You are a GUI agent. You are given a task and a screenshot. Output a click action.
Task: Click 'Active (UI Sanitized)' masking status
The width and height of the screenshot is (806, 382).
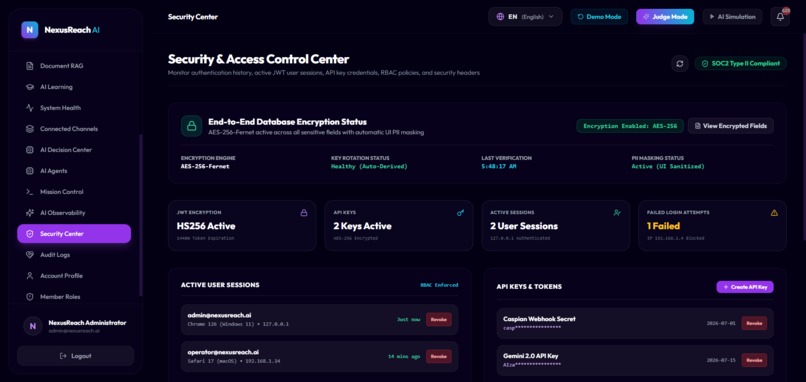668,167
